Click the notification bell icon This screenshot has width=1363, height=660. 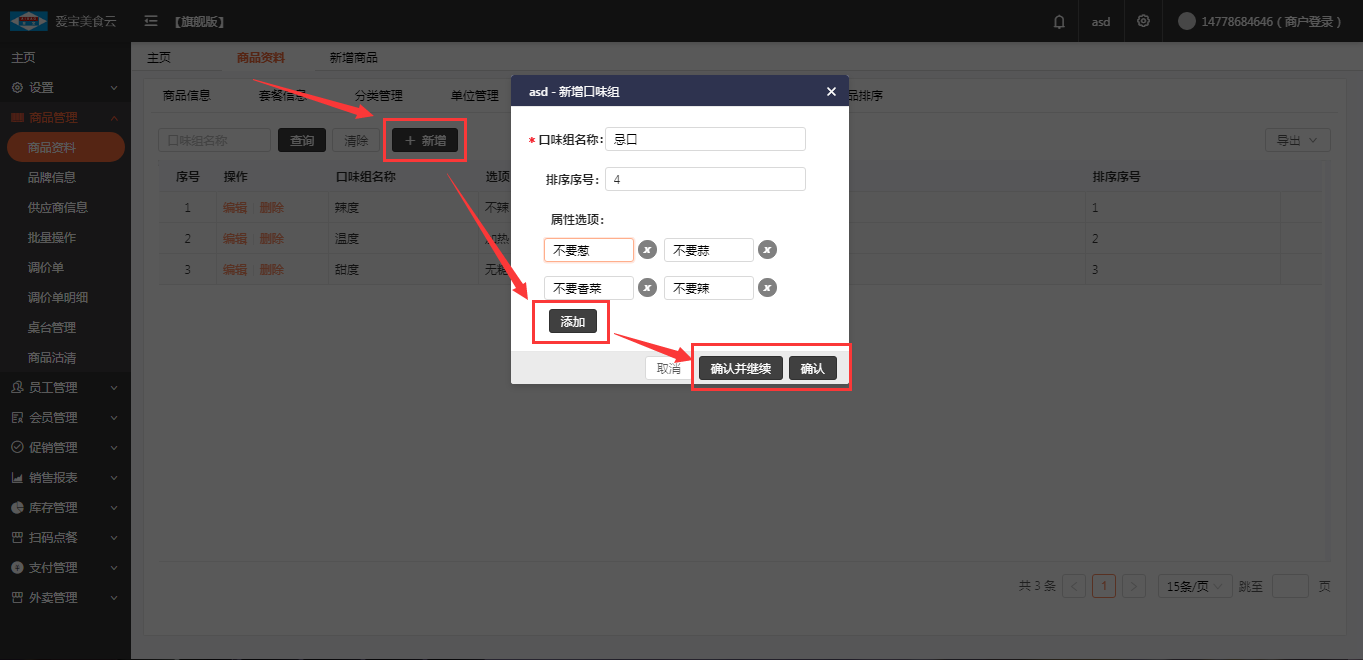[x=1059, y=21]
